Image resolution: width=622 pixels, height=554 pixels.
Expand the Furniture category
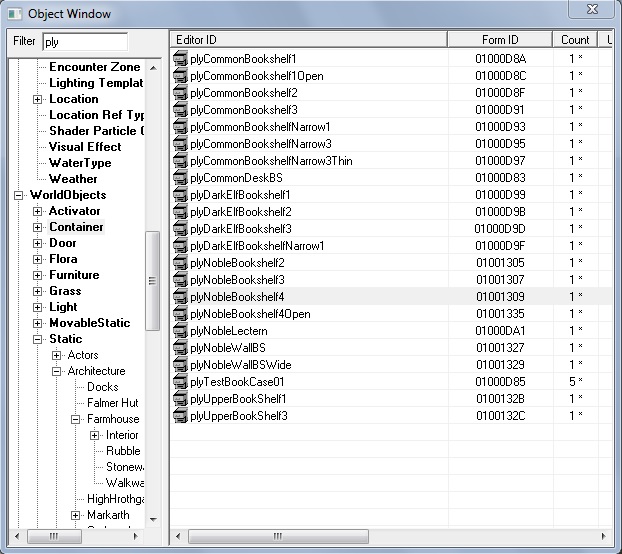point(38,275)
